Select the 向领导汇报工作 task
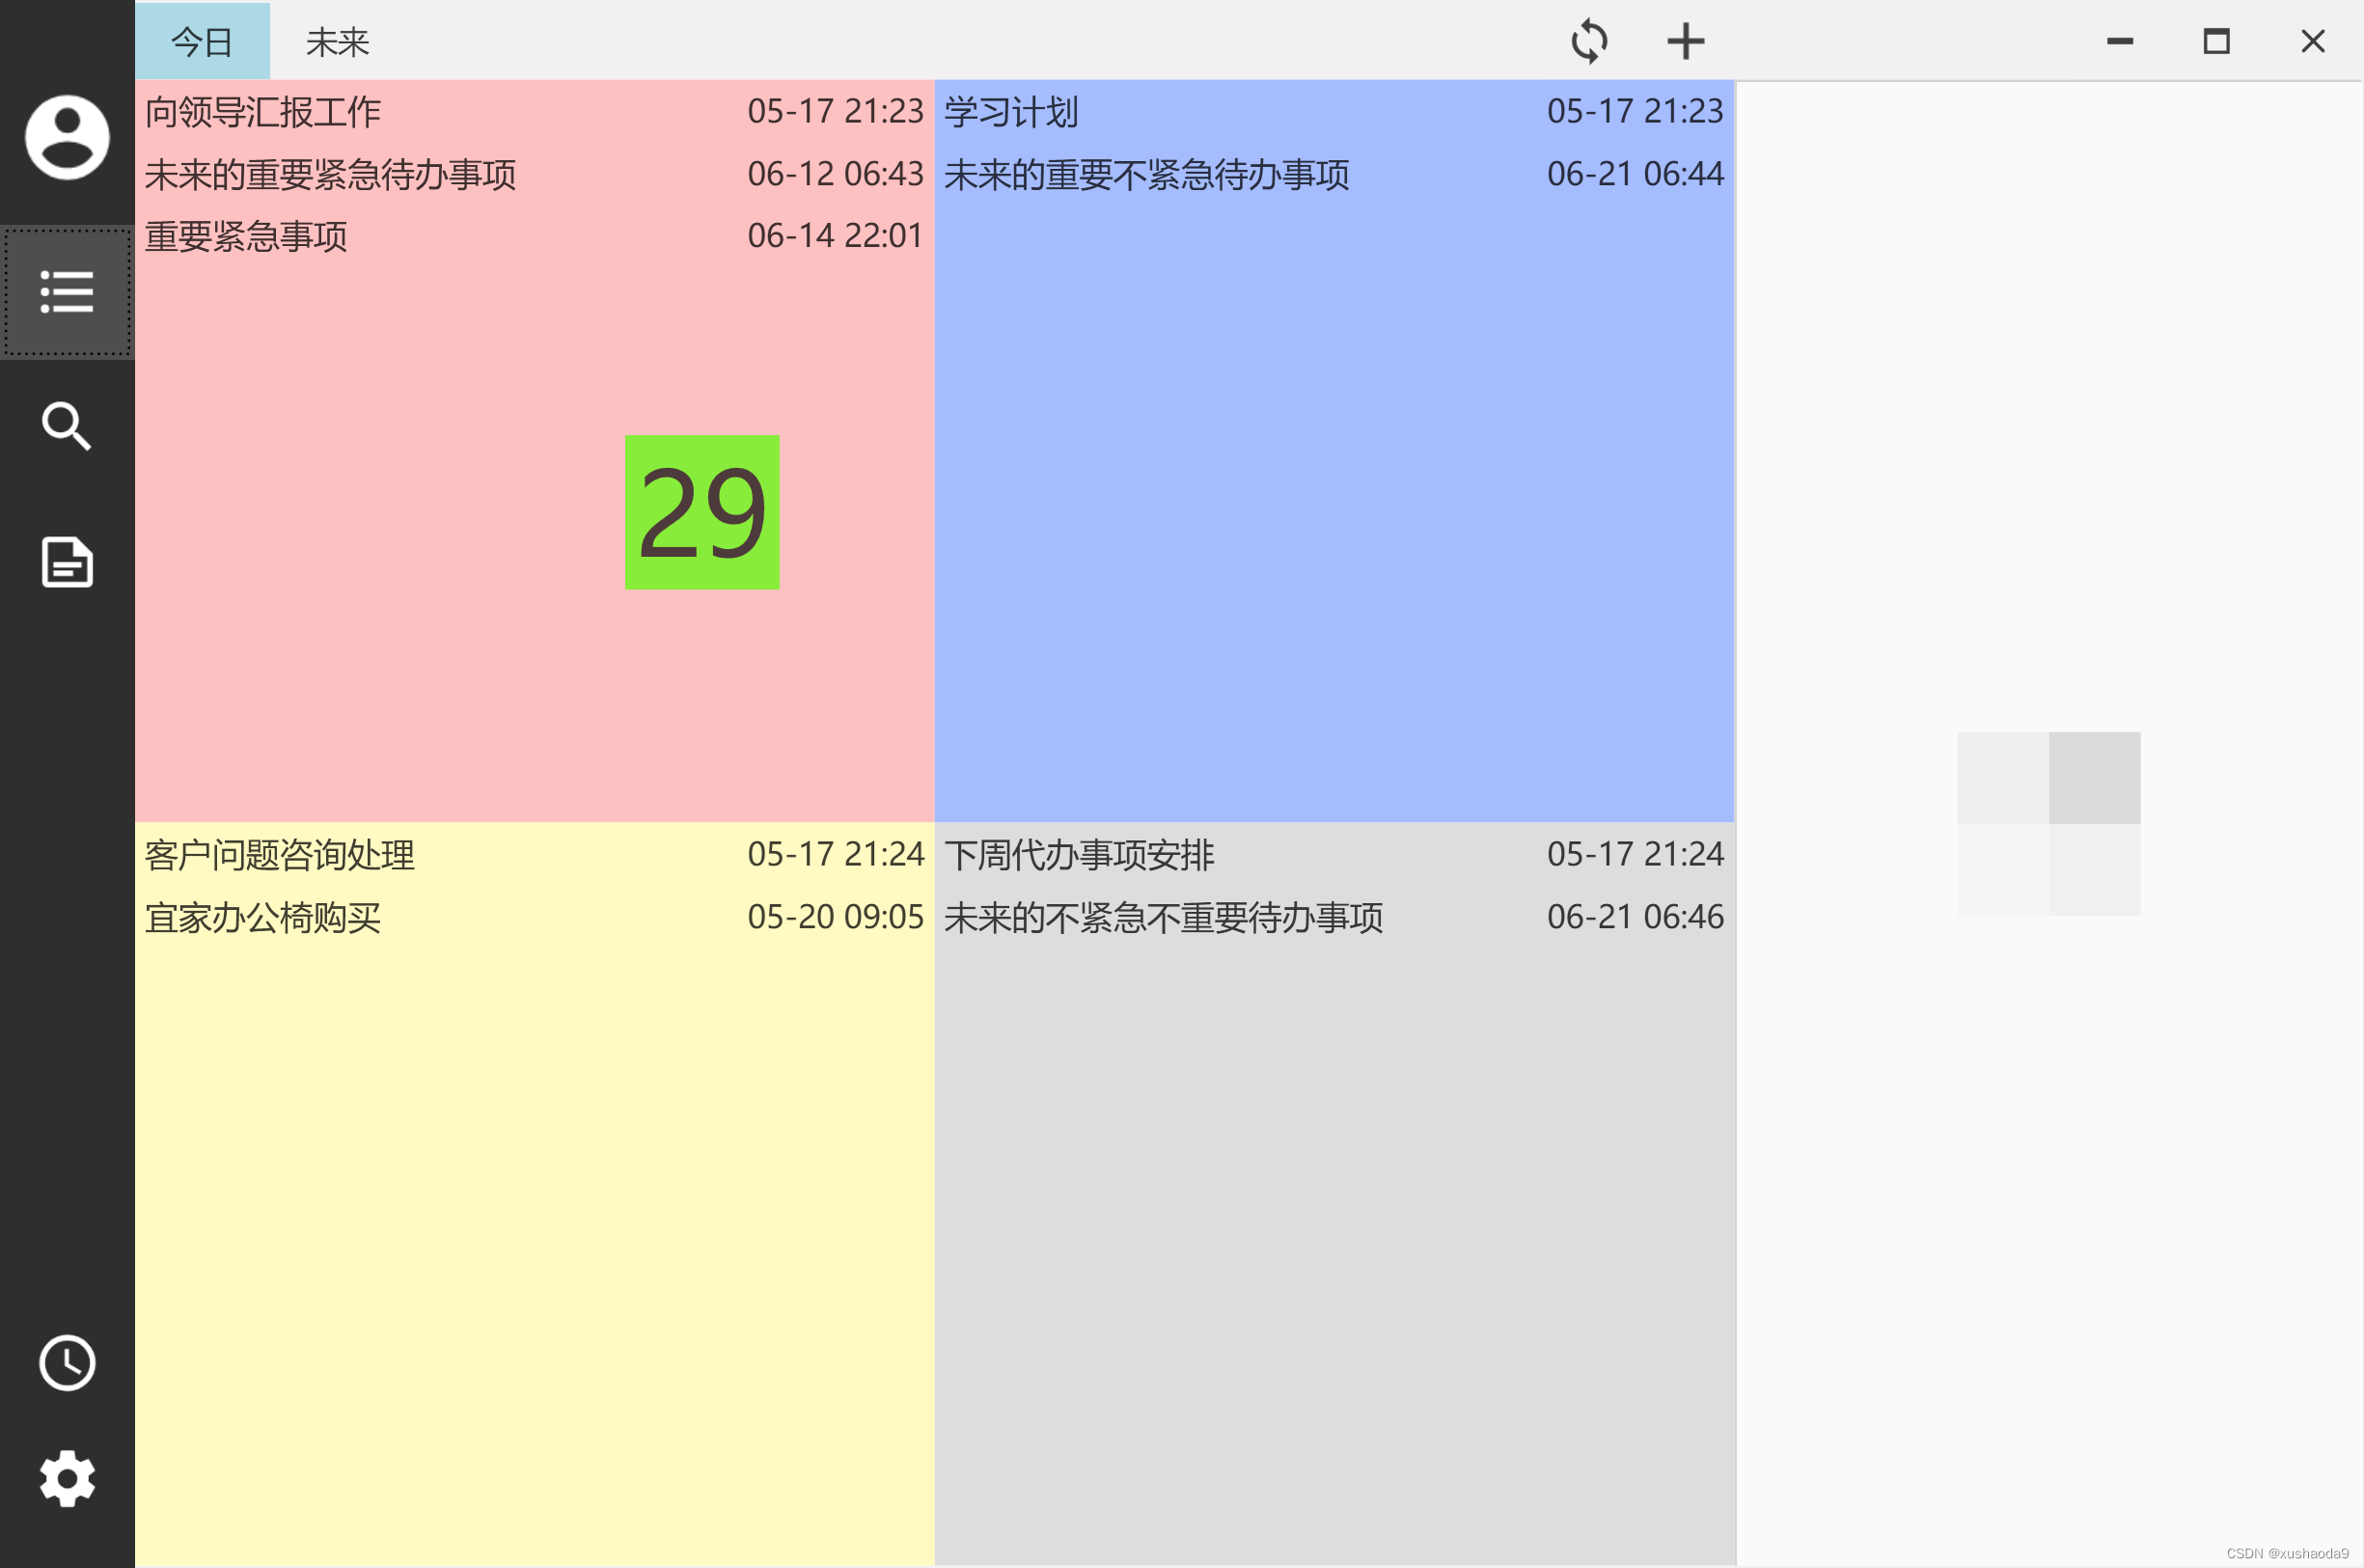The height and width of the screenshot is (1568, 2364). 263,112
